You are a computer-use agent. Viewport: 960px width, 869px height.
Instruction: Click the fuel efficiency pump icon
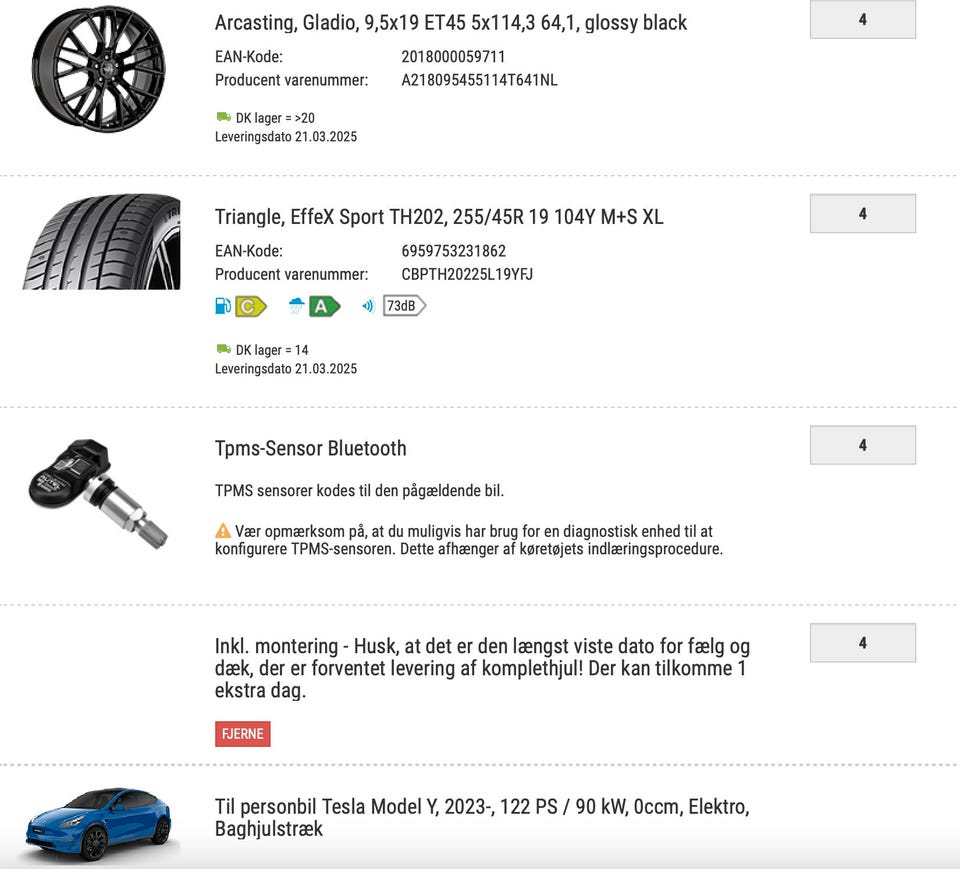coord(223,306)
